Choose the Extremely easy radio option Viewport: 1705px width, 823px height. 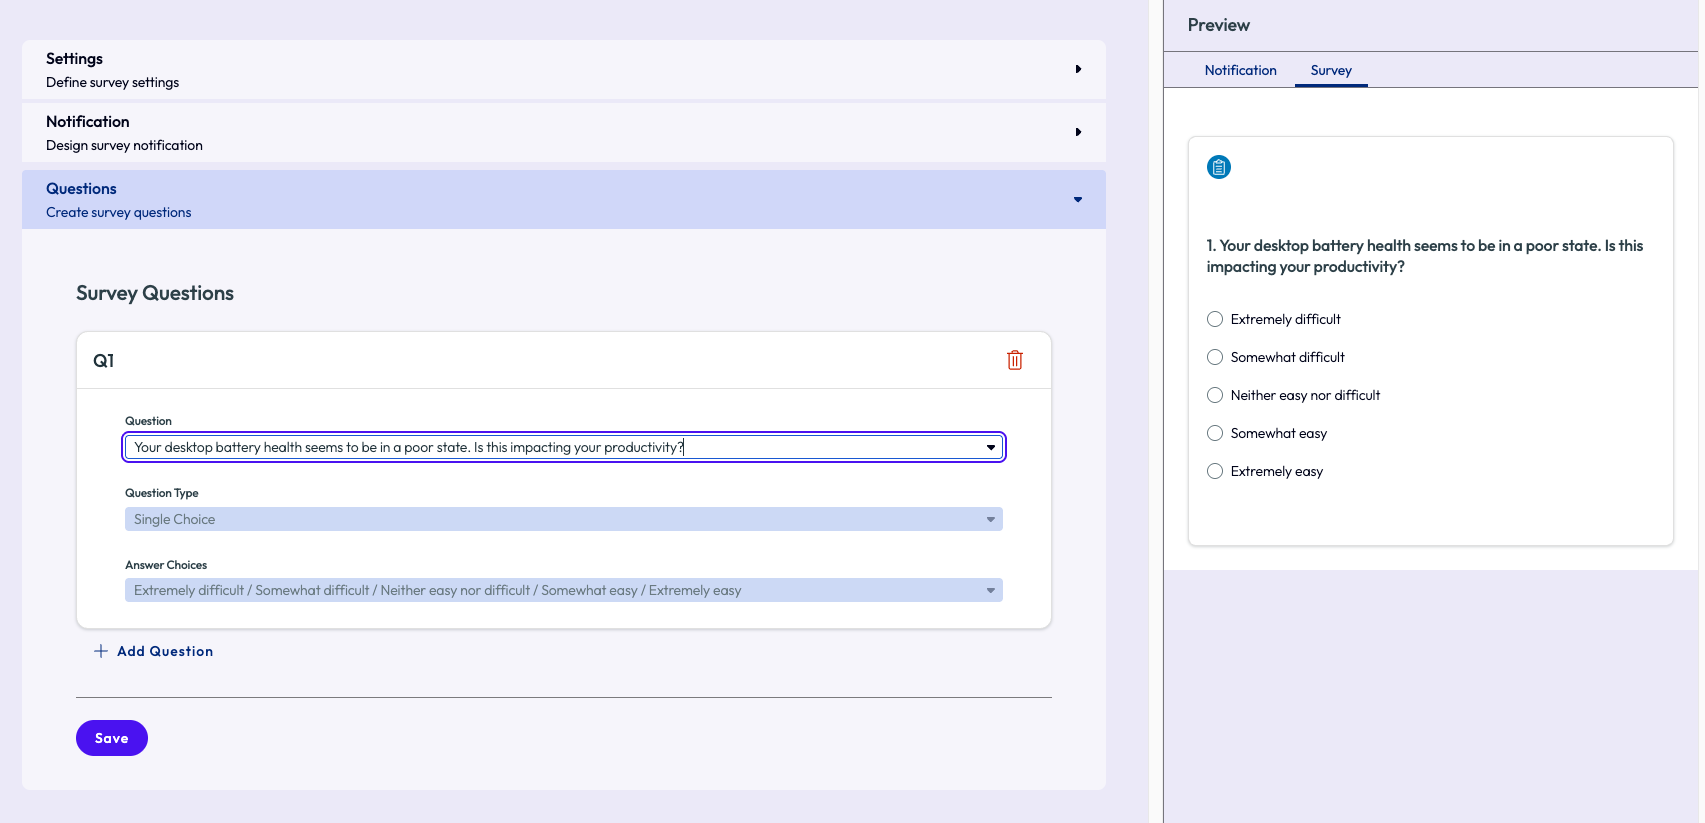click(x=1215, y=471)
